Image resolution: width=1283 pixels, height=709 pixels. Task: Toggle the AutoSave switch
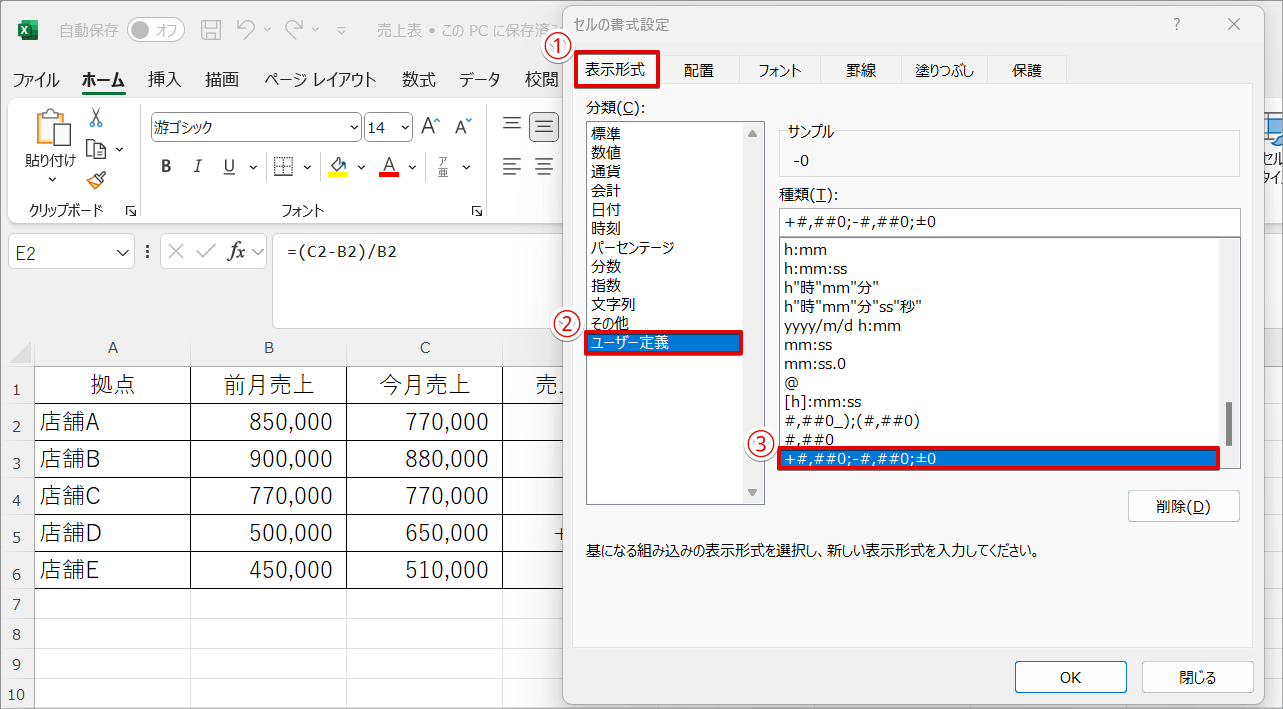pyautogui.click(x=155, y=30)
